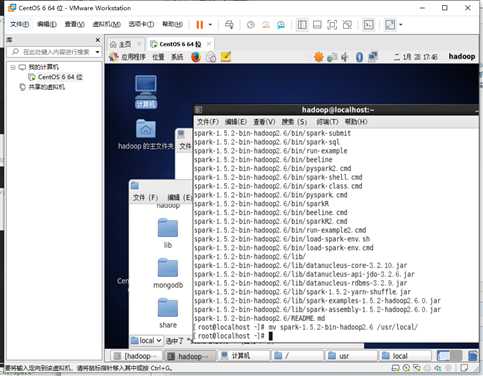Click the volume tray icon in GNOME panel
This screenshot has width=483, height=376.
pos(345,57)
